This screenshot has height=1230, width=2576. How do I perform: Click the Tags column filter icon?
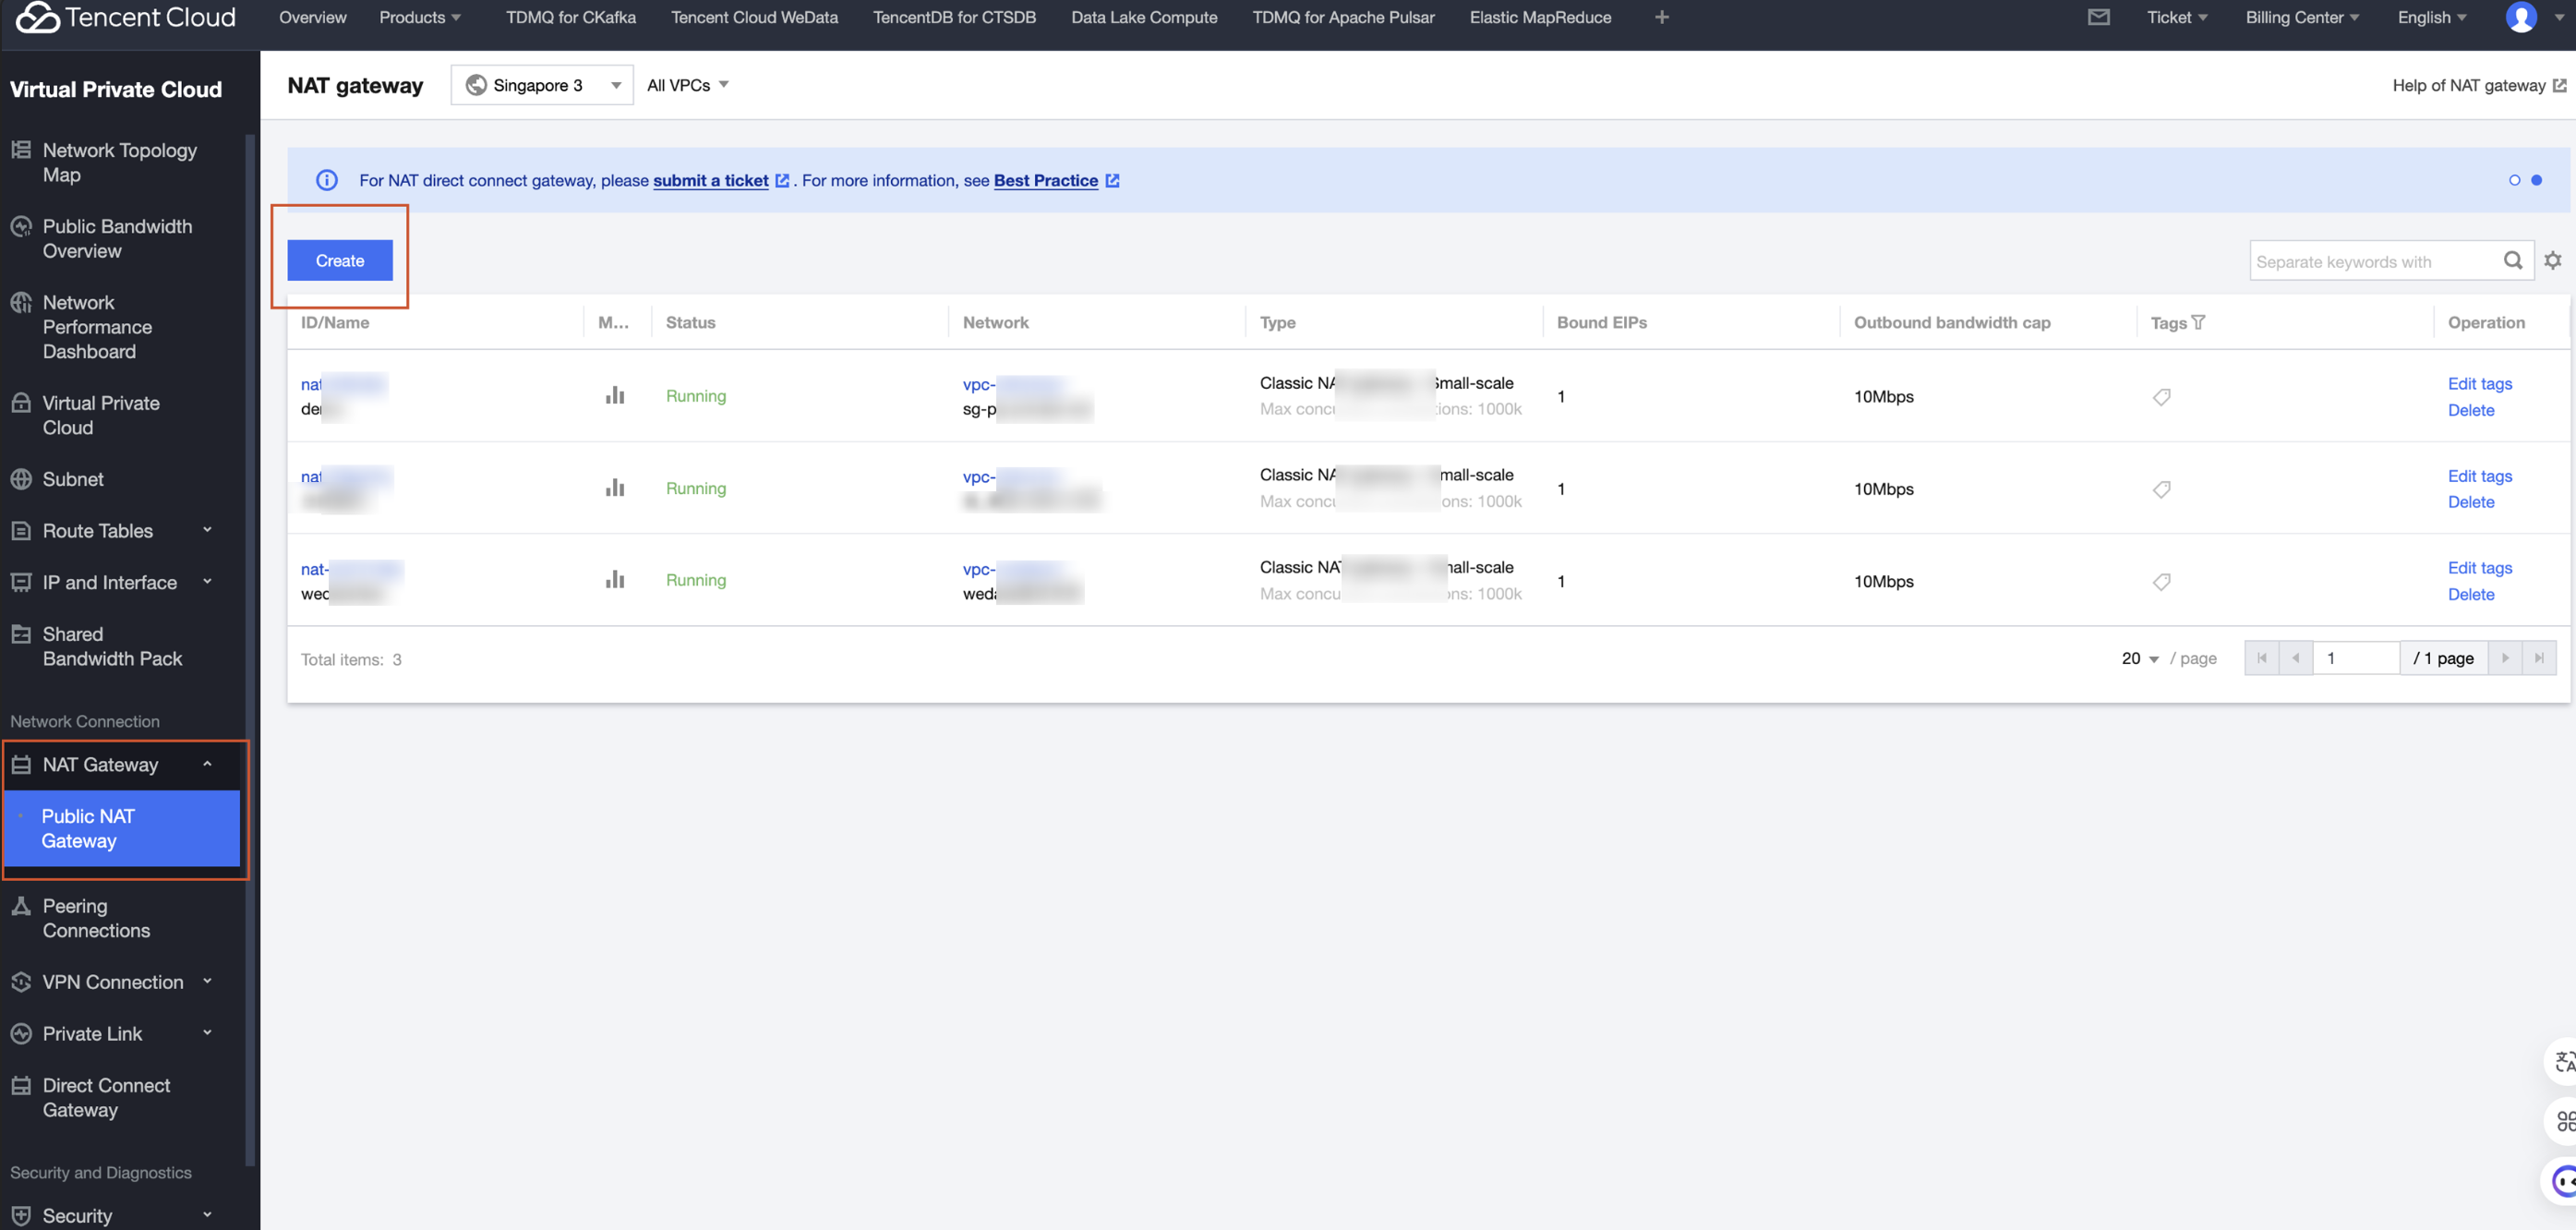(2198, 322)
